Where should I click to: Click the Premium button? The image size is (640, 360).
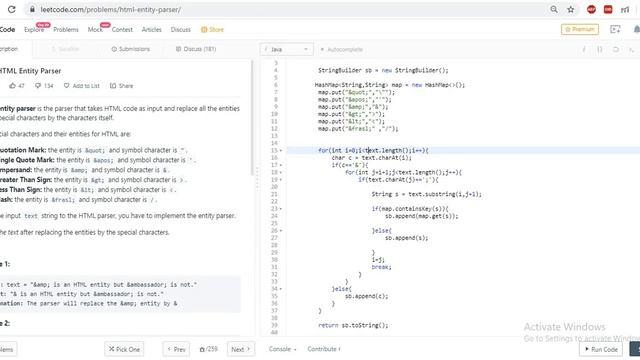(x=580, y=29)
